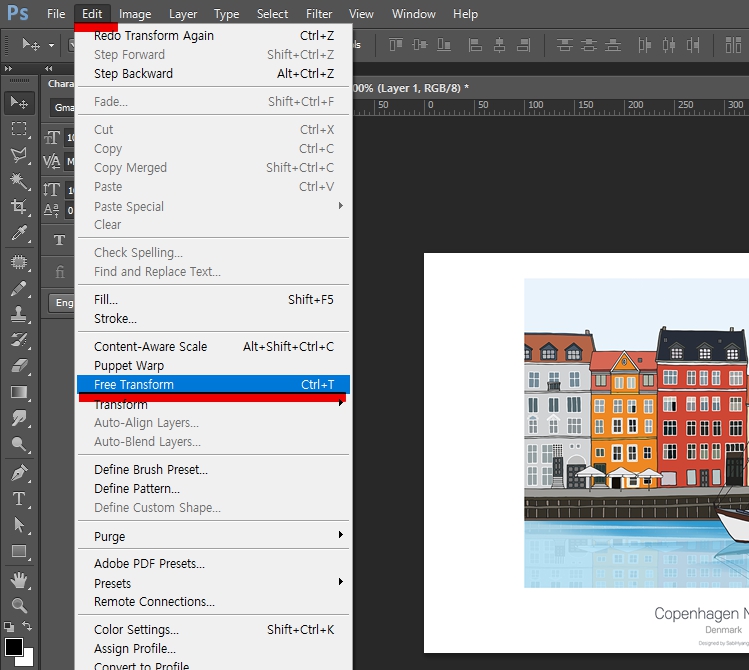This screenshot has width=749, height=670.
Task: Expand the Presets submenu
Action: coord(340,582)
